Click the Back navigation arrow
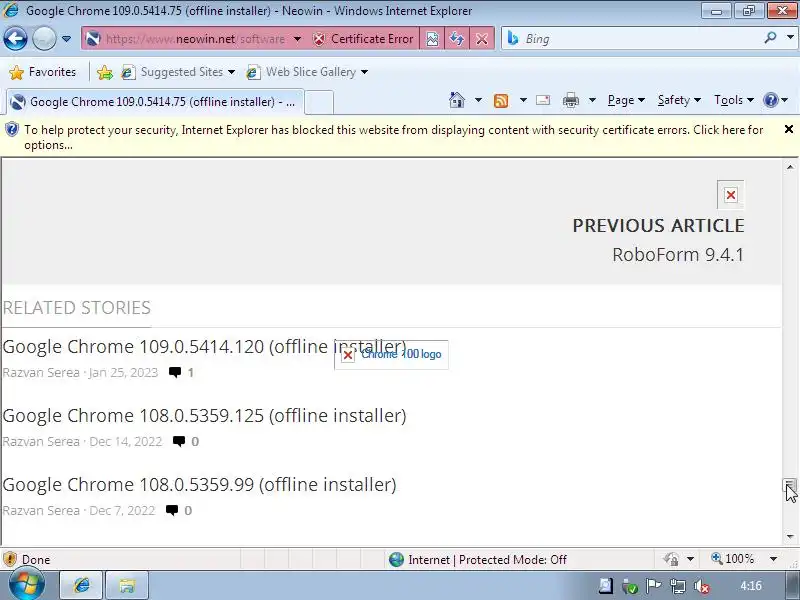 [x=15, y=38]
